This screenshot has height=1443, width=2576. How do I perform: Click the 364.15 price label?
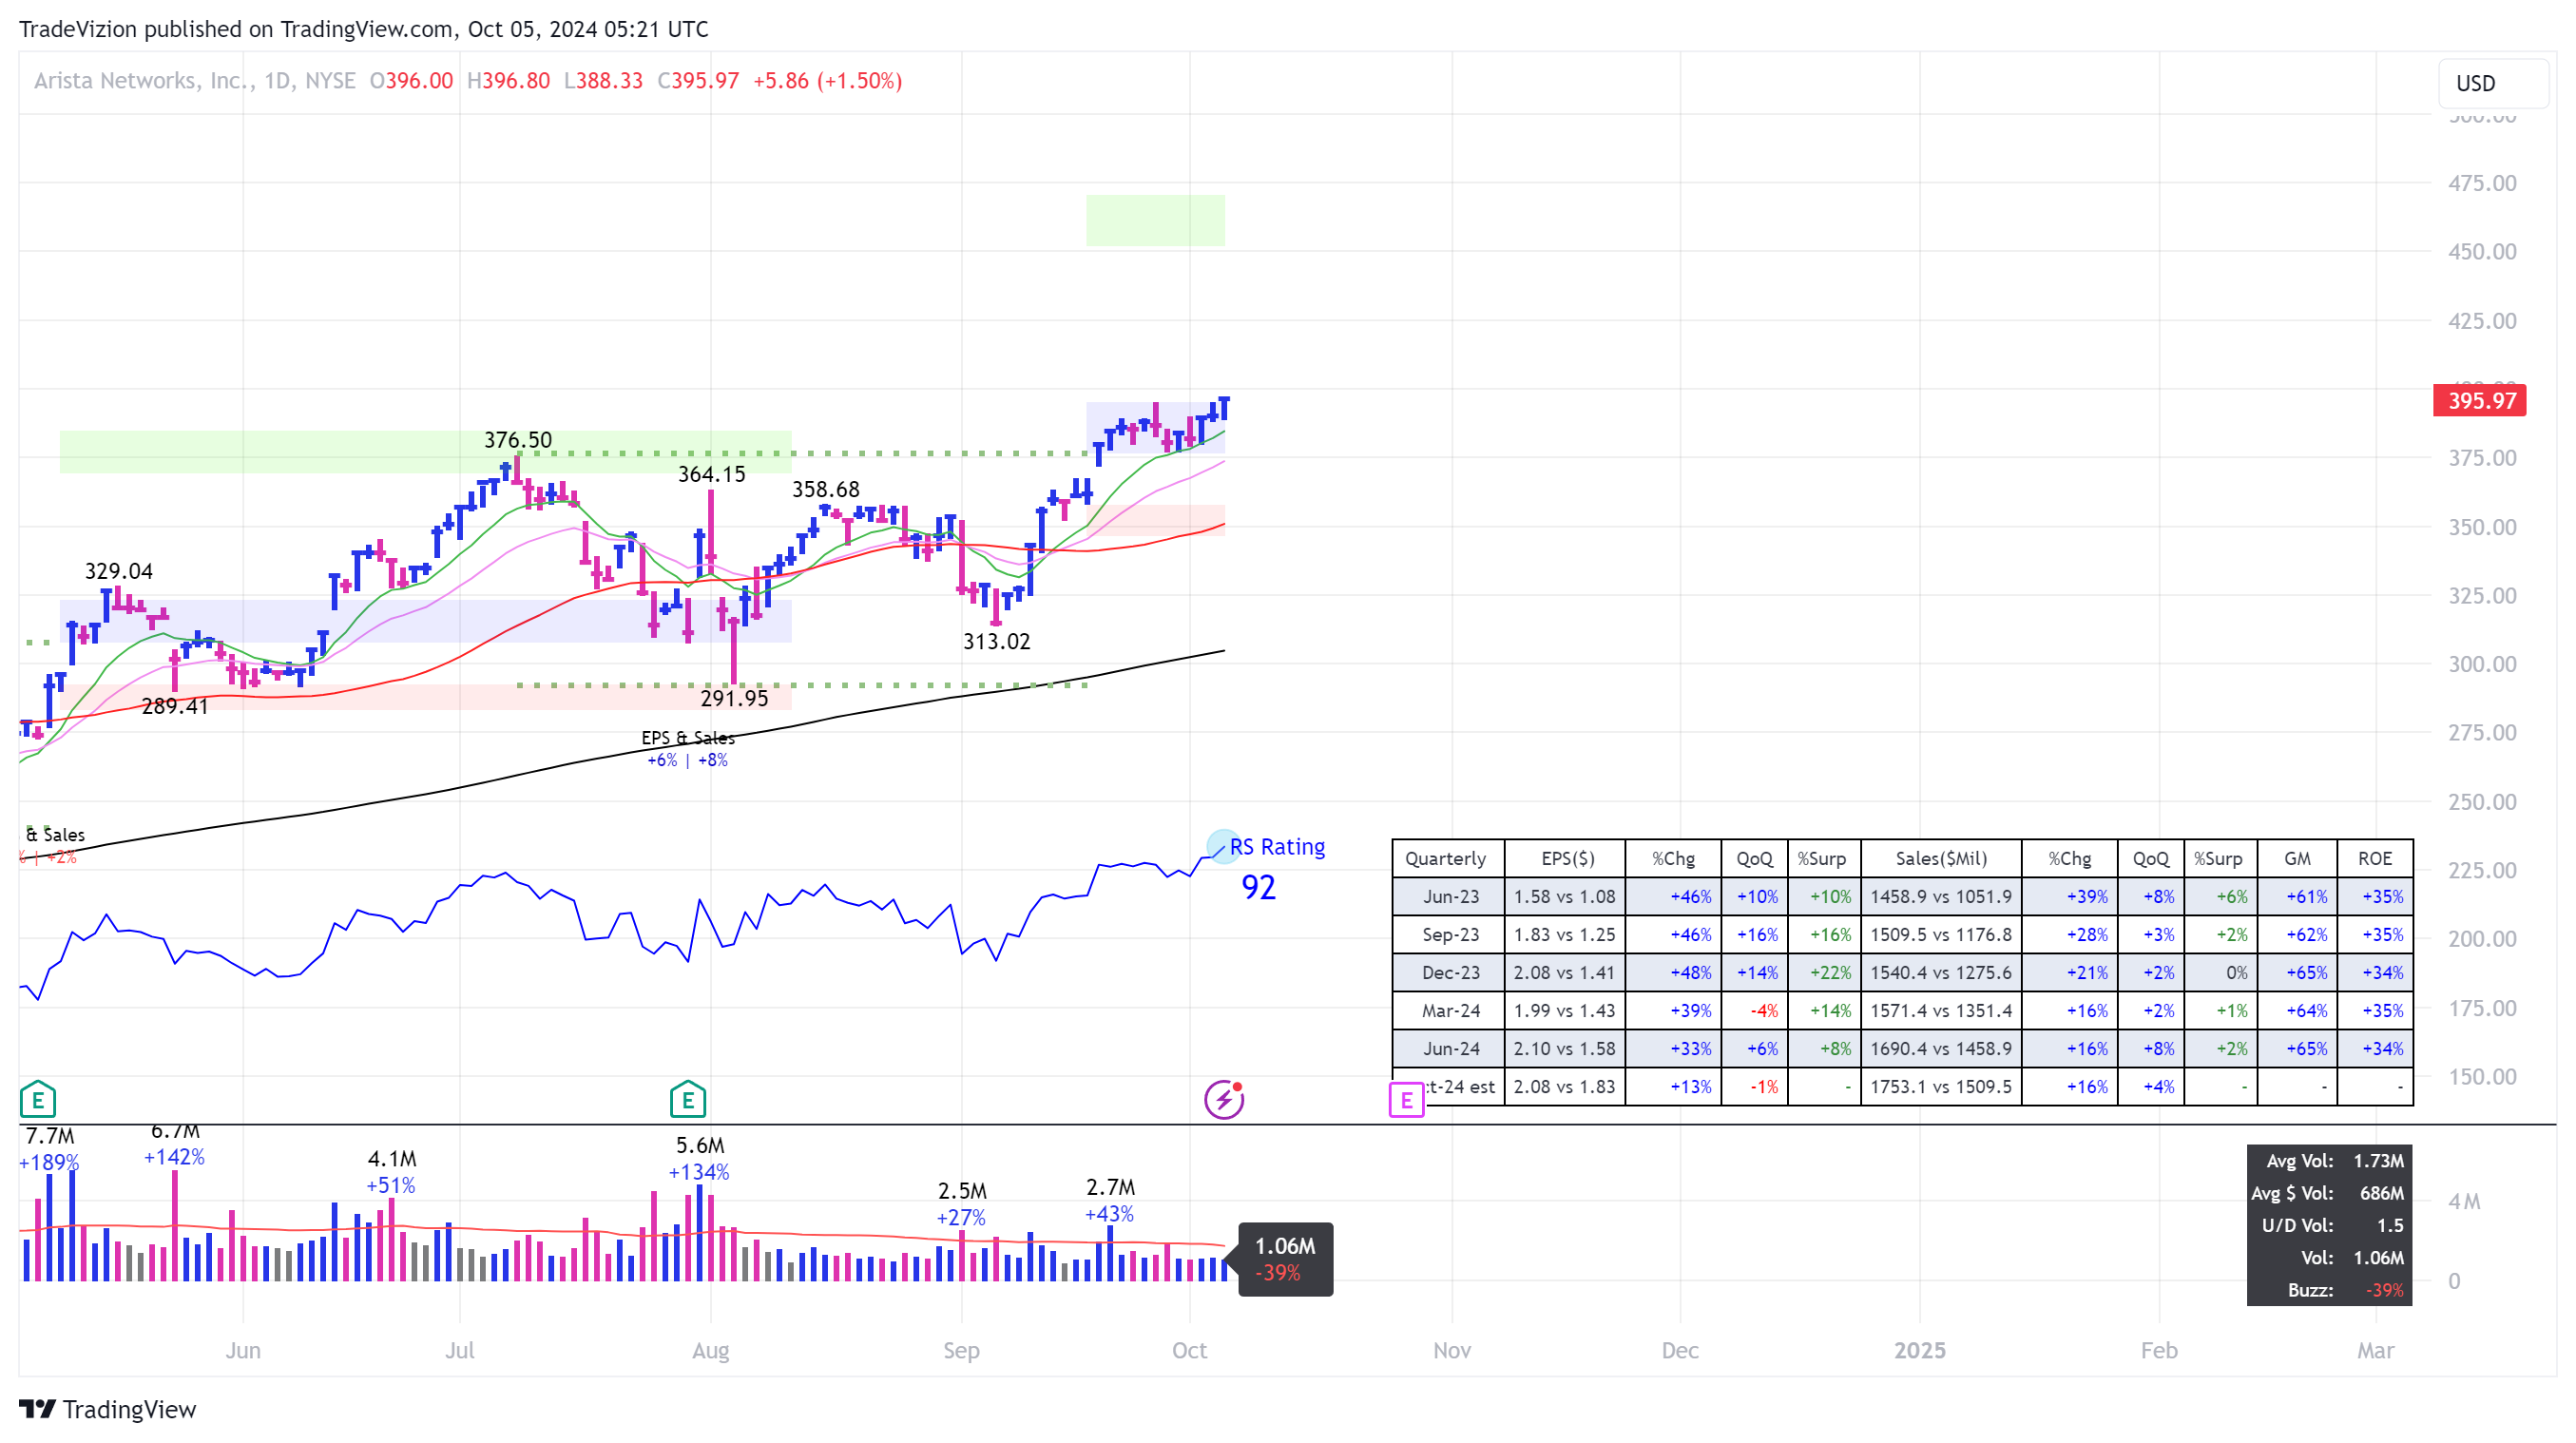tap(711, 475)
